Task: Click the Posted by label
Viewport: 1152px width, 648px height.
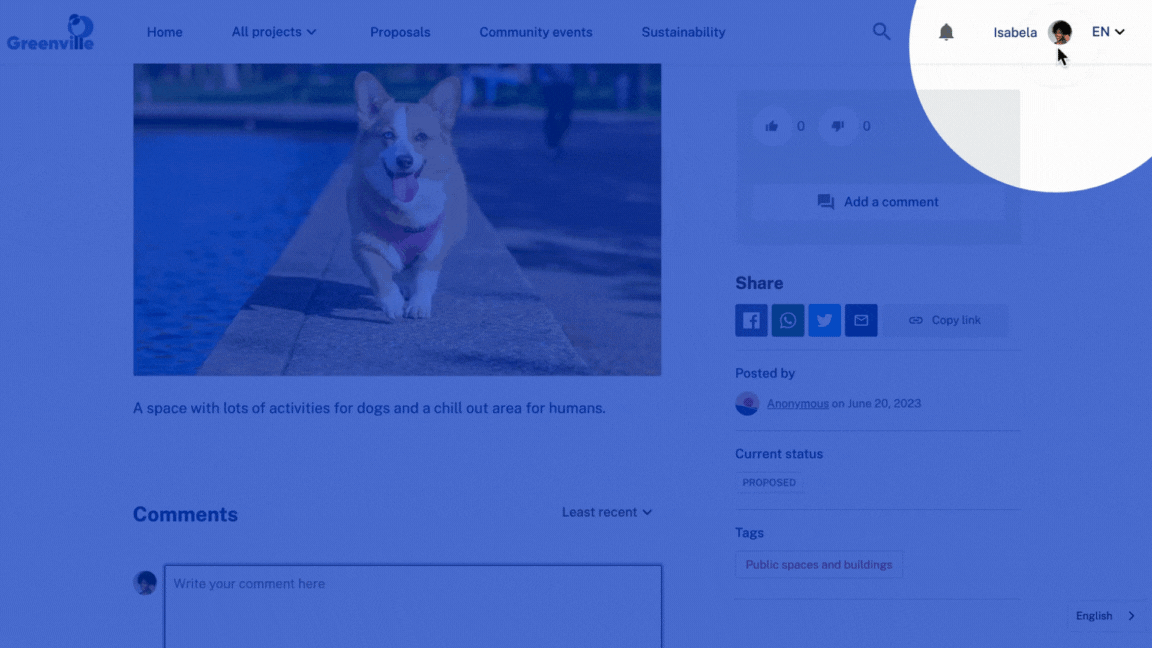Action: [x=765, y=373]
